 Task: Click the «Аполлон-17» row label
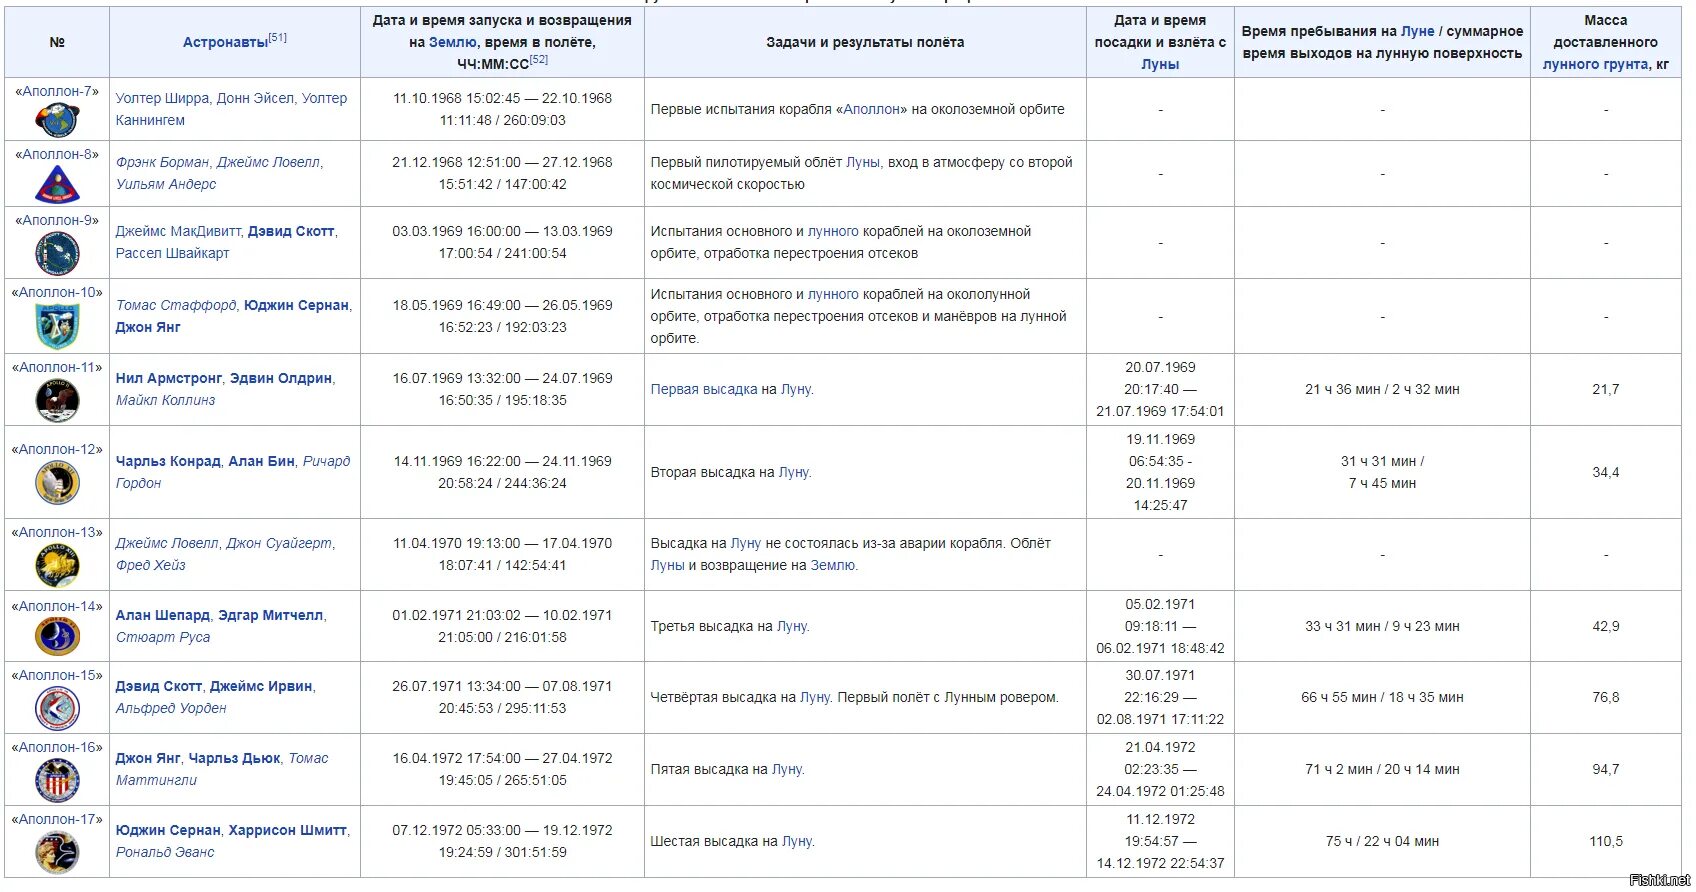(x=57, y=819)
